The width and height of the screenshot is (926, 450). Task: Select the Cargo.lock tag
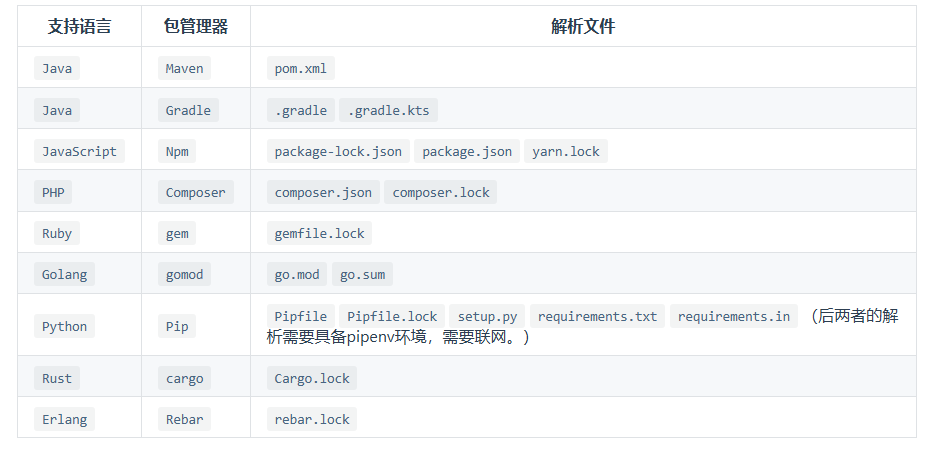click(x=312, y=379)
